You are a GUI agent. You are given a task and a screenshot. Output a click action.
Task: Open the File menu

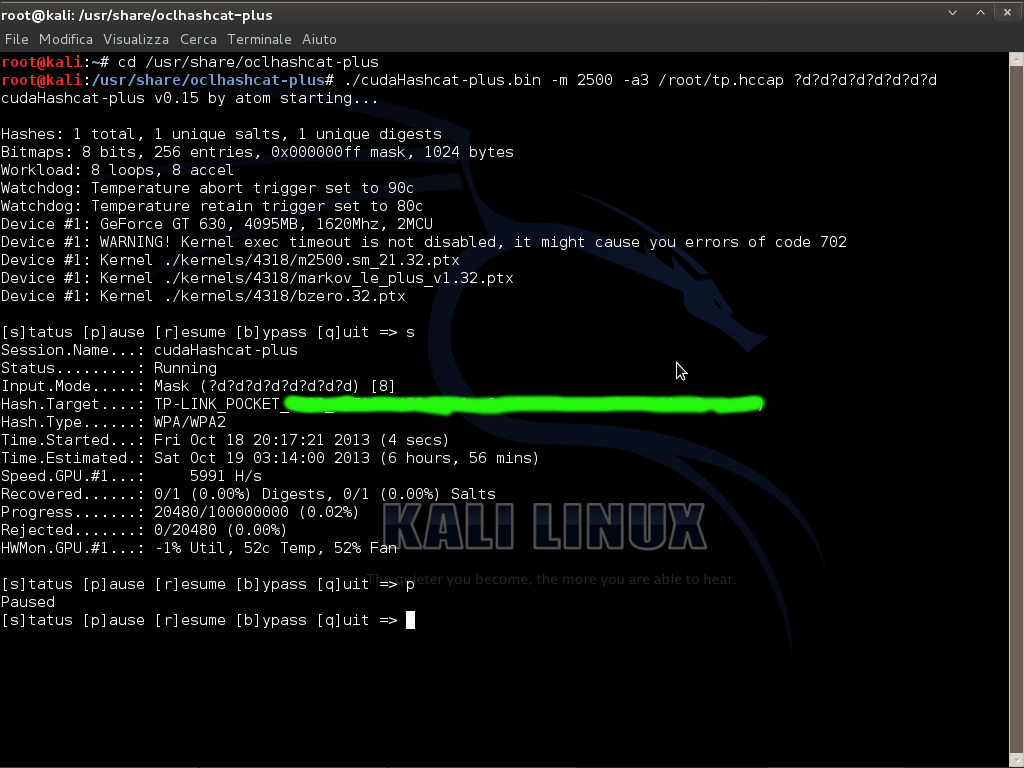(16, 39)
